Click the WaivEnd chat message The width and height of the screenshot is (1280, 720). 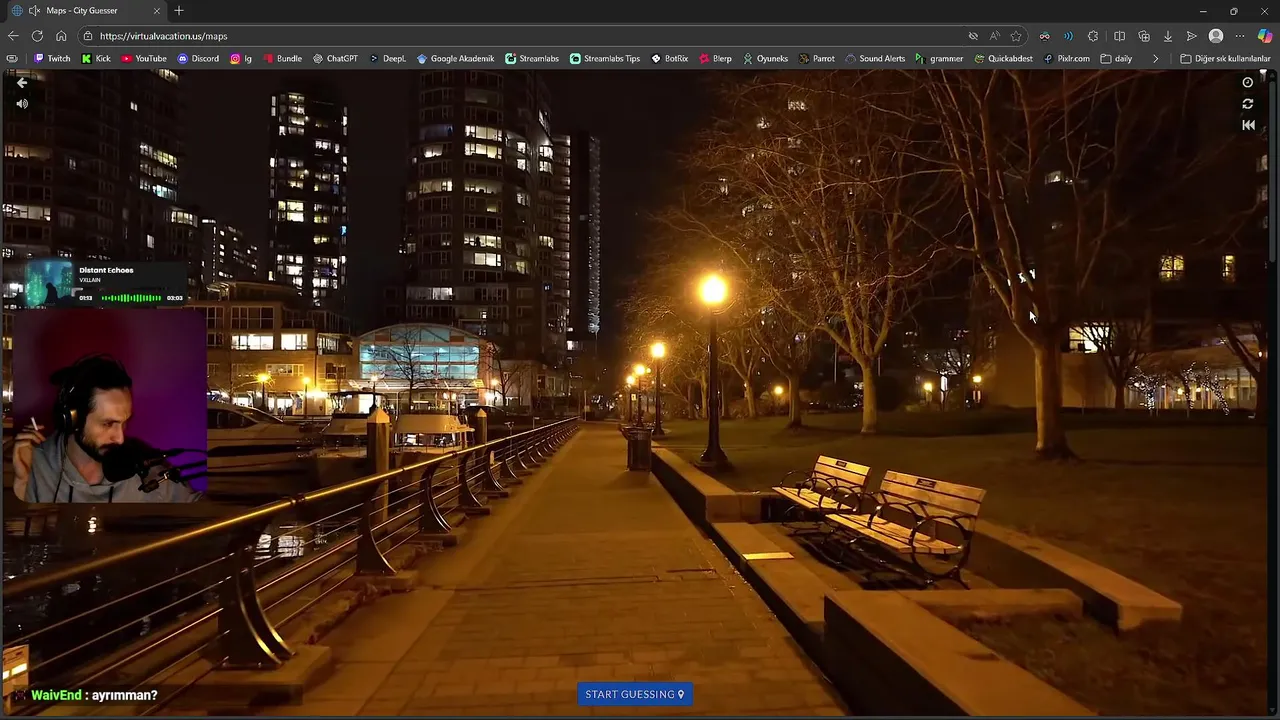(94, 695)
